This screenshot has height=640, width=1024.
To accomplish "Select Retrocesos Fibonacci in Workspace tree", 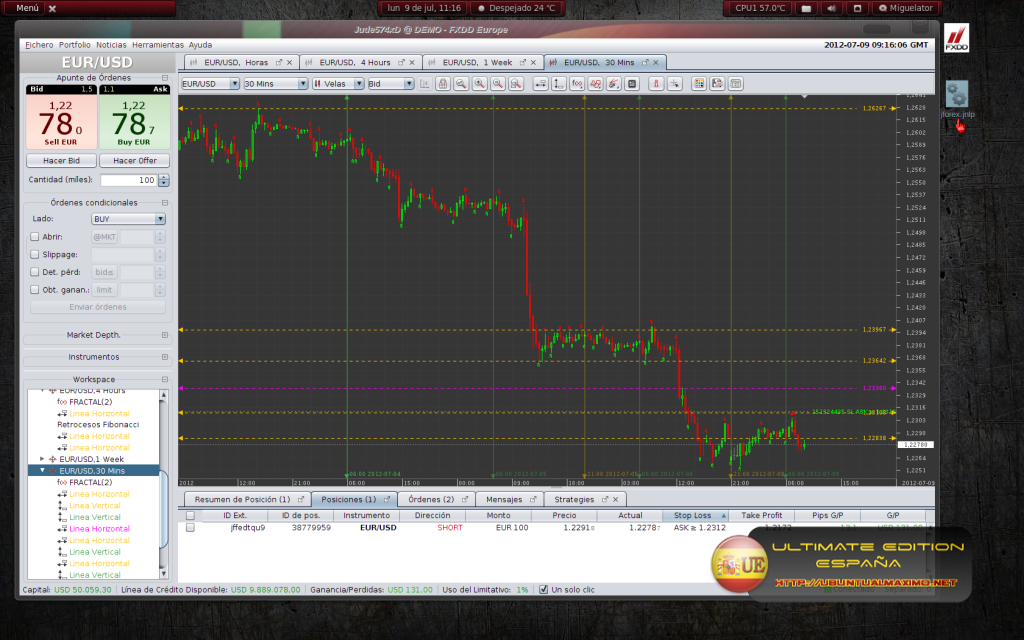I will pos(98,424).
